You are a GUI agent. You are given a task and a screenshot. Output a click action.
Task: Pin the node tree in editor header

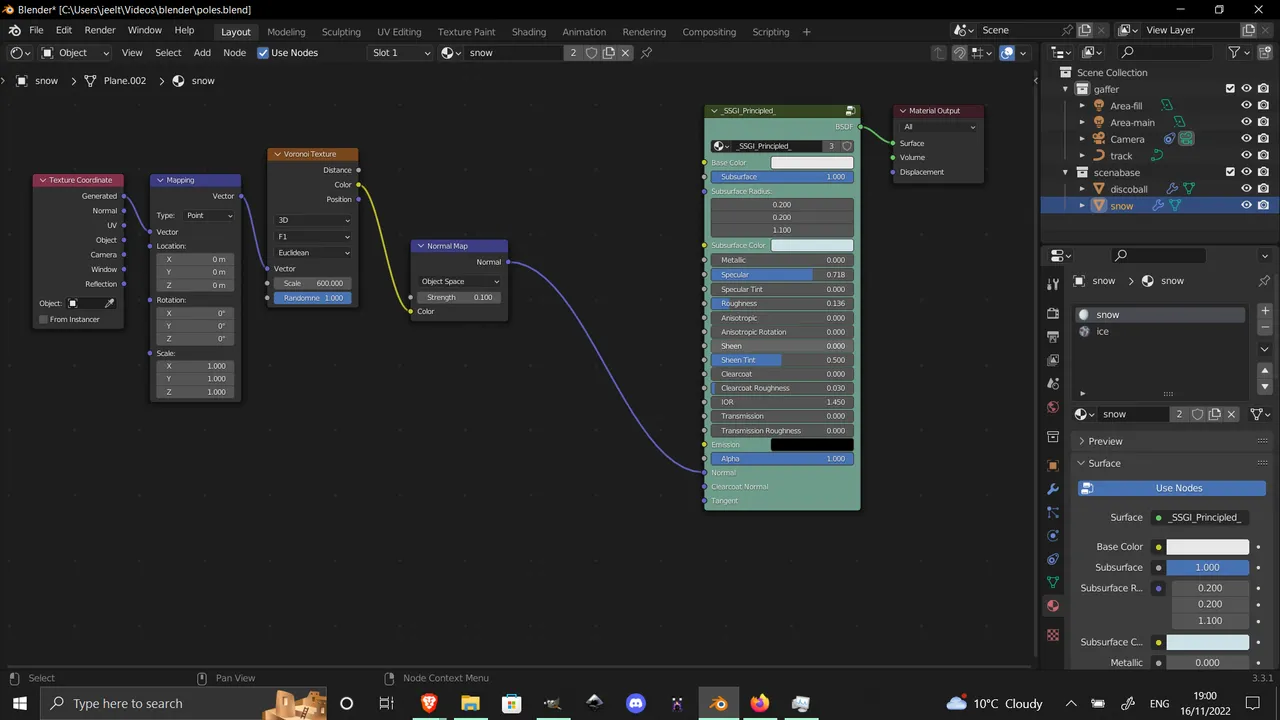[x=646, y=53]
